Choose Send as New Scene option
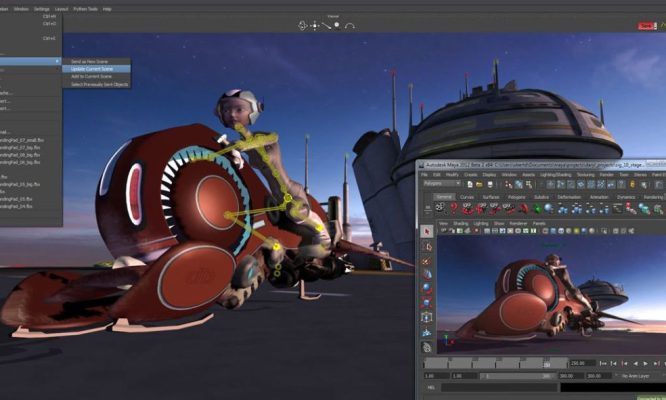 [90, 60]
